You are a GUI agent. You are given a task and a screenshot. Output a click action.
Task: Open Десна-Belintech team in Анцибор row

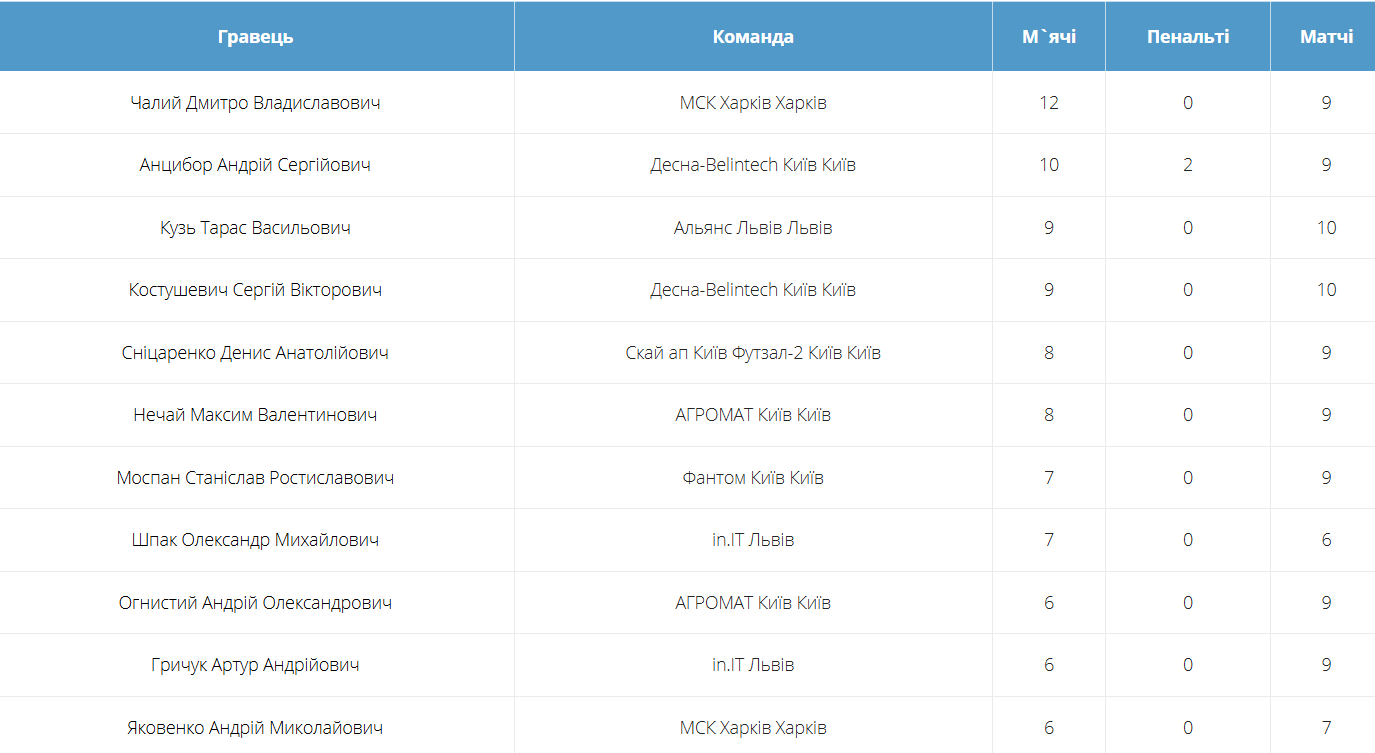[753, 165]
